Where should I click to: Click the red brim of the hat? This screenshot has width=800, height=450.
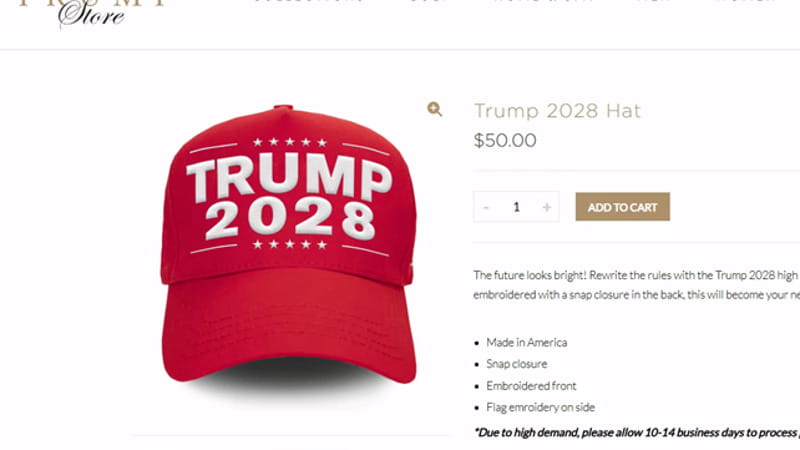click(289, 327)
